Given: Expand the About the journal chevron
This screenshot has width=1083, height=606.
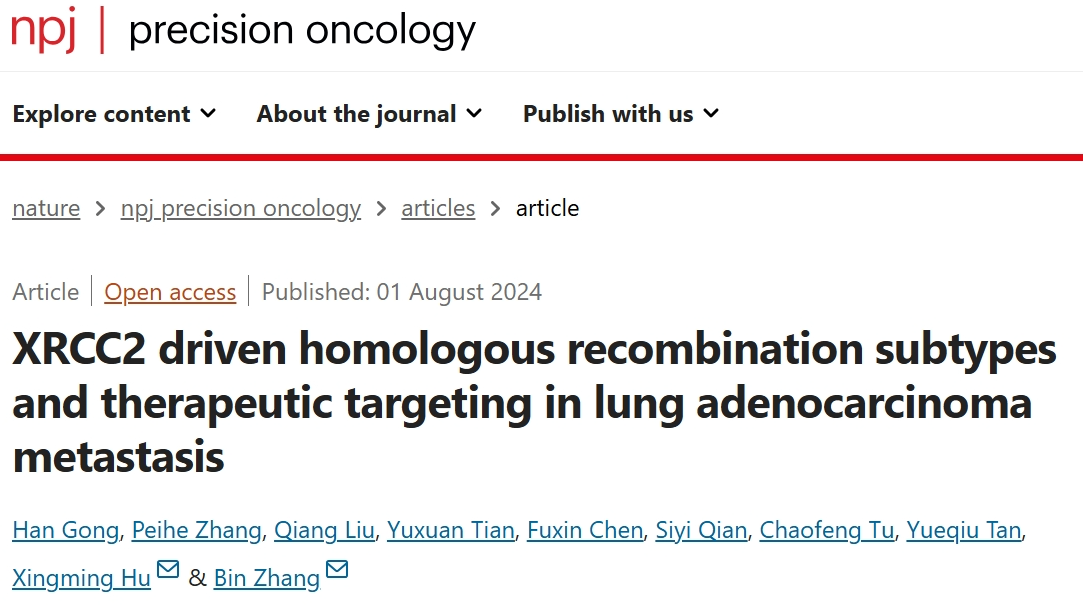Looking at the screenshot, I should (x=474, y=113).
